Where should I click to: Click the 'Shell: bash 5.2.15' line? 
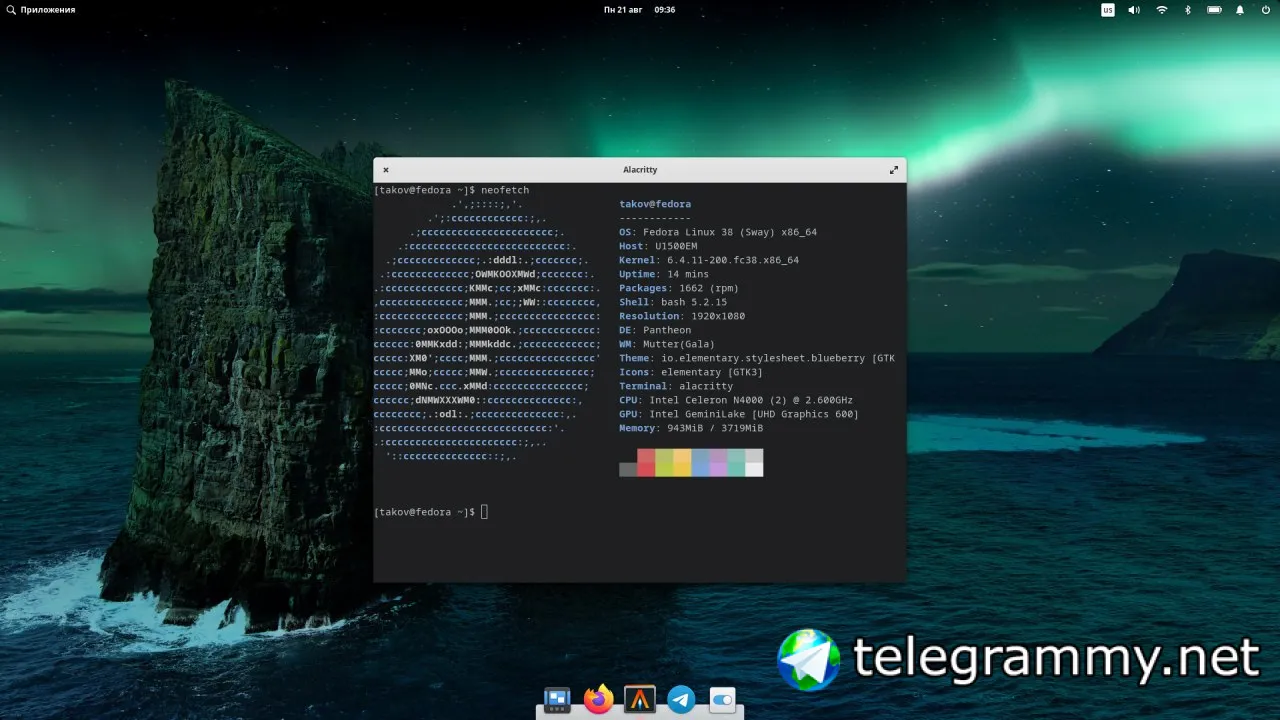[673, 302]
